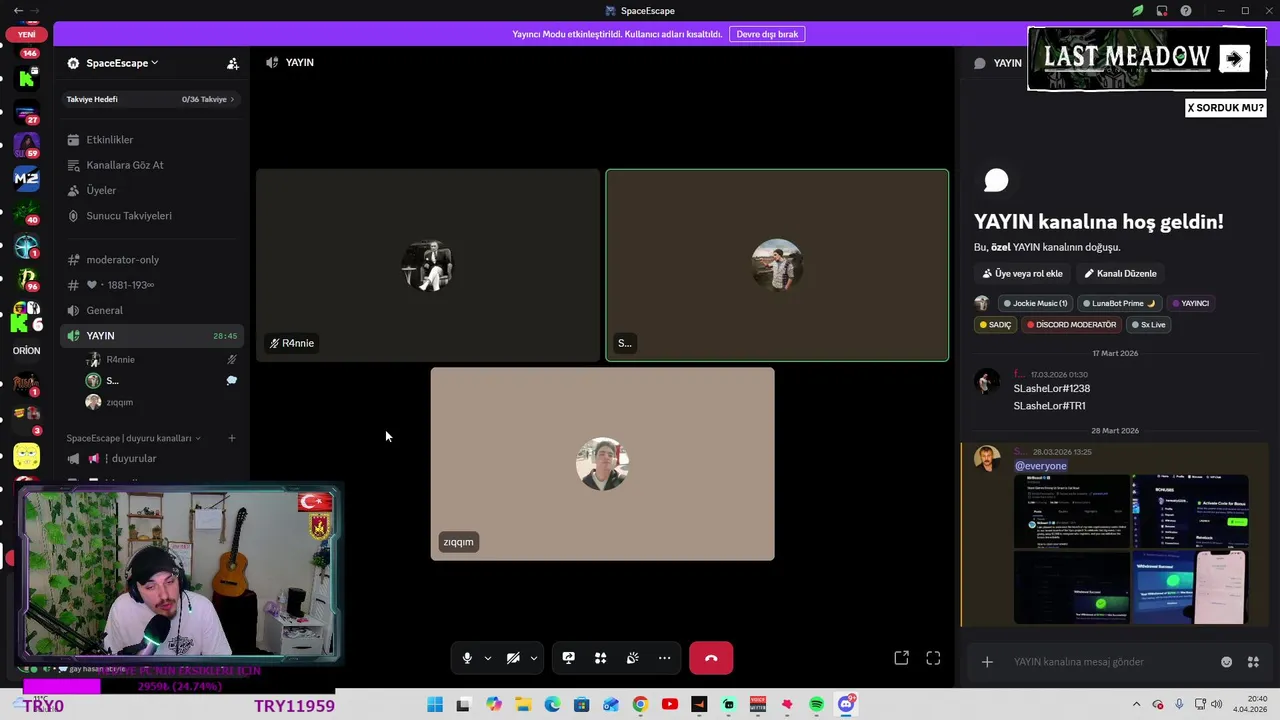Select Sx Live role chip

coord(1149,325)
